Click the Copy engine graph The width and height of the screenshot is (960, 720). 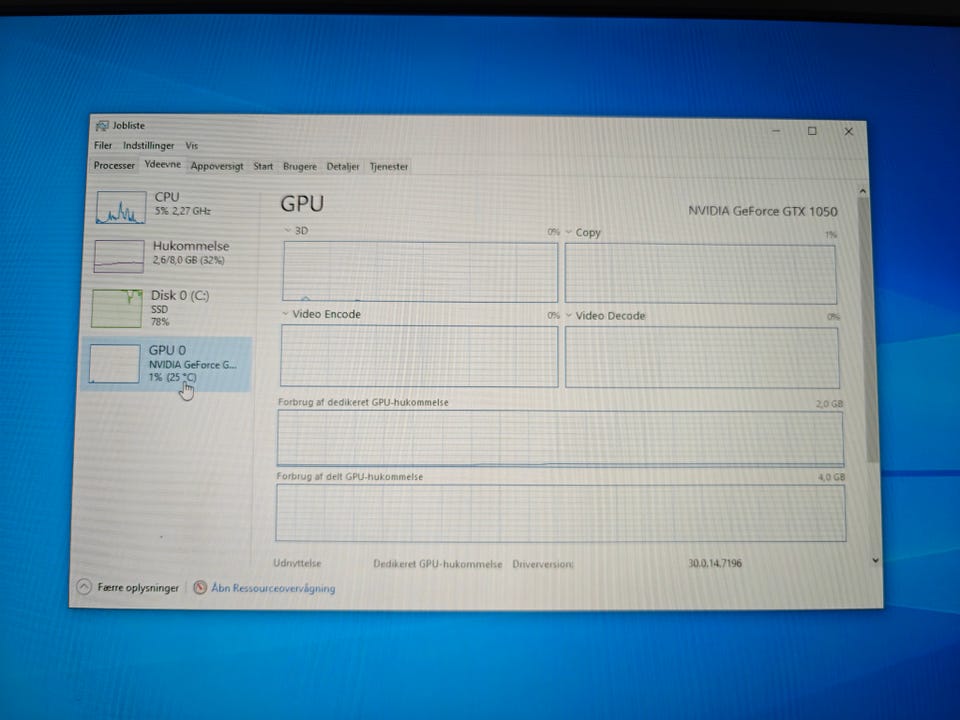click(700, 274)
